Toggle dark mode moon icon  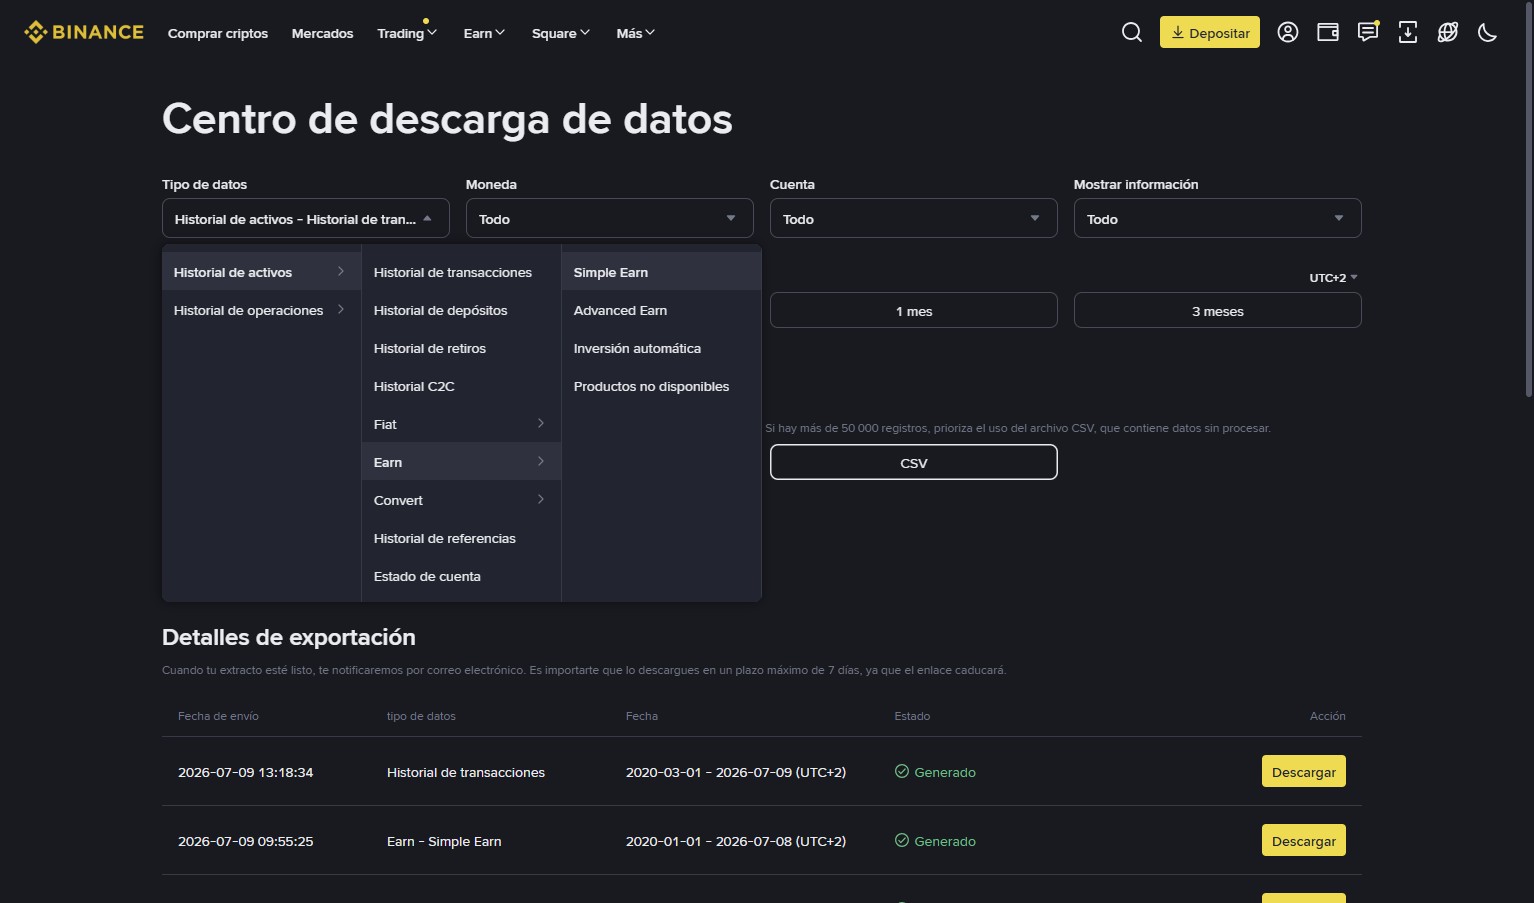[x=1488, y=32]
